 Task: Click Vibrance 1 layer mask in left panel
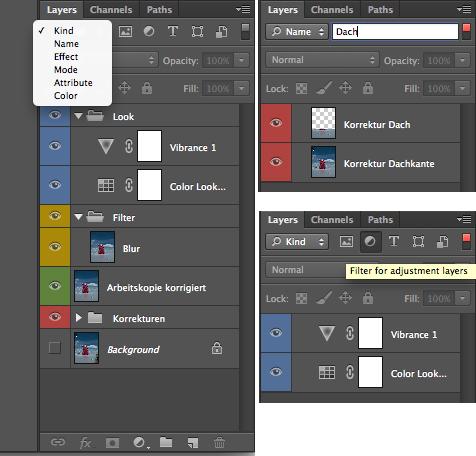tap(150, 146)
